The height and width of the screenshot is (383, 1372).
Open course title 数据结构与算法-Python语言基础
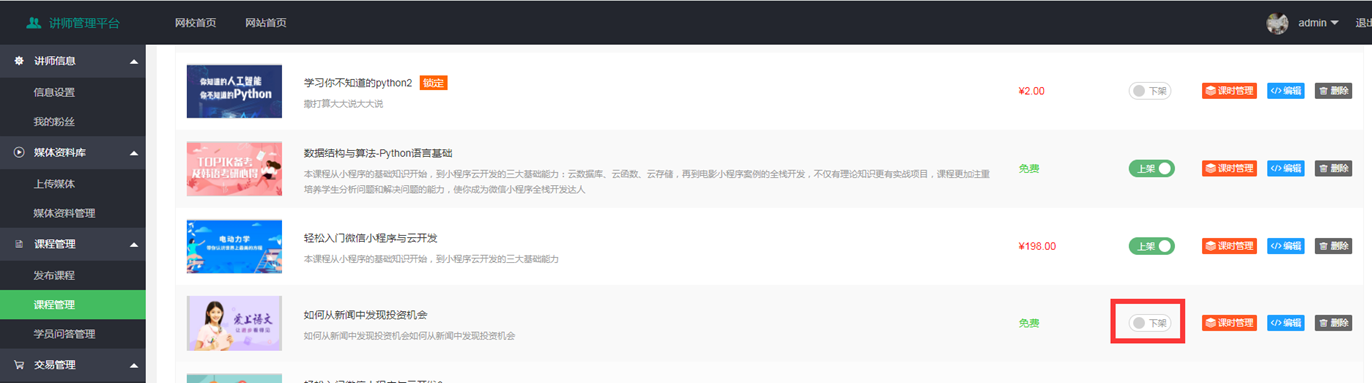point(378,153)
